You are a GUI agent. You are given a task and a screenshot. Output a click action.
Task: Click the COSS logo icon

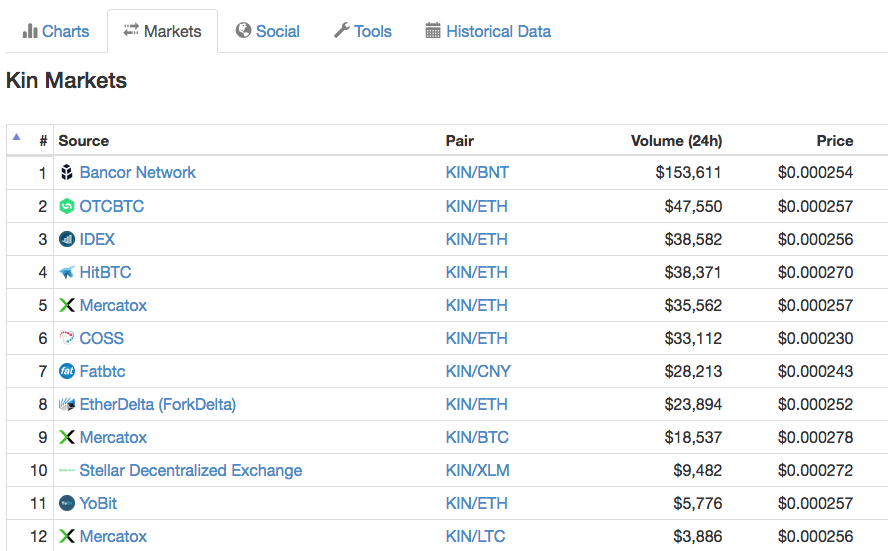(x=67, y=338)
